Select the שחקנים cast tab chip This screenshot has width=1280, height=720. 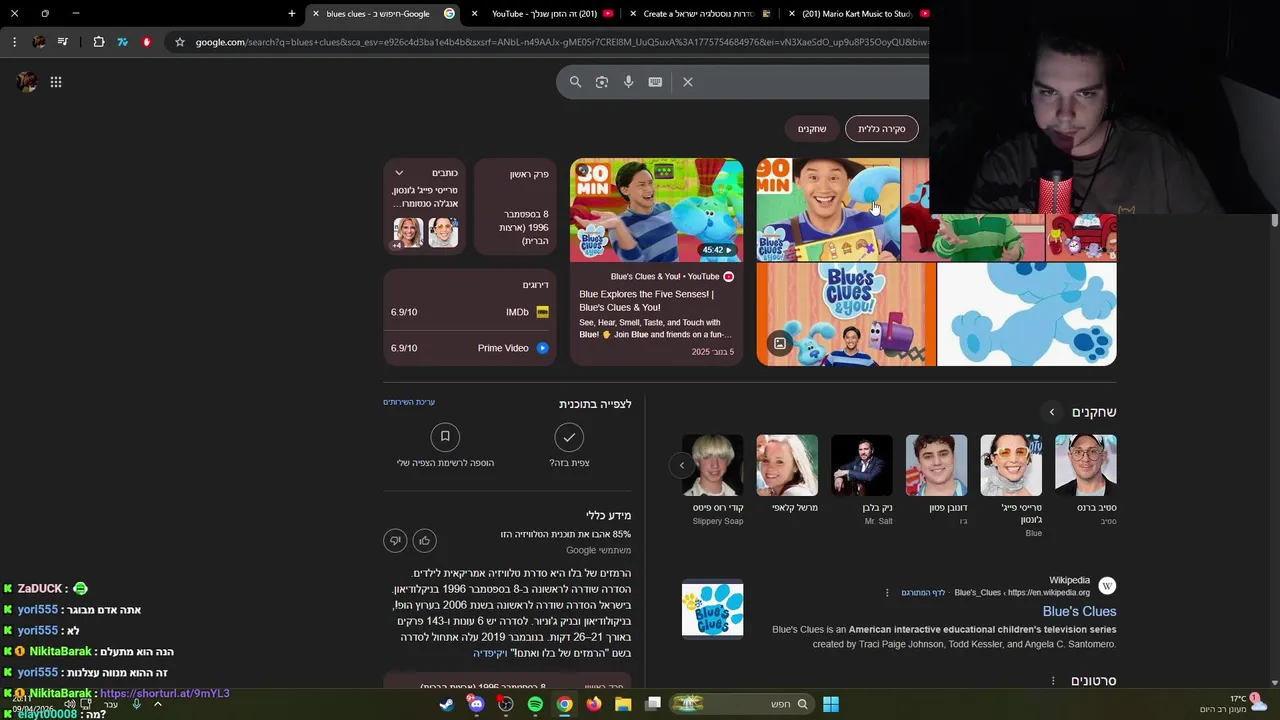point(812,129)
